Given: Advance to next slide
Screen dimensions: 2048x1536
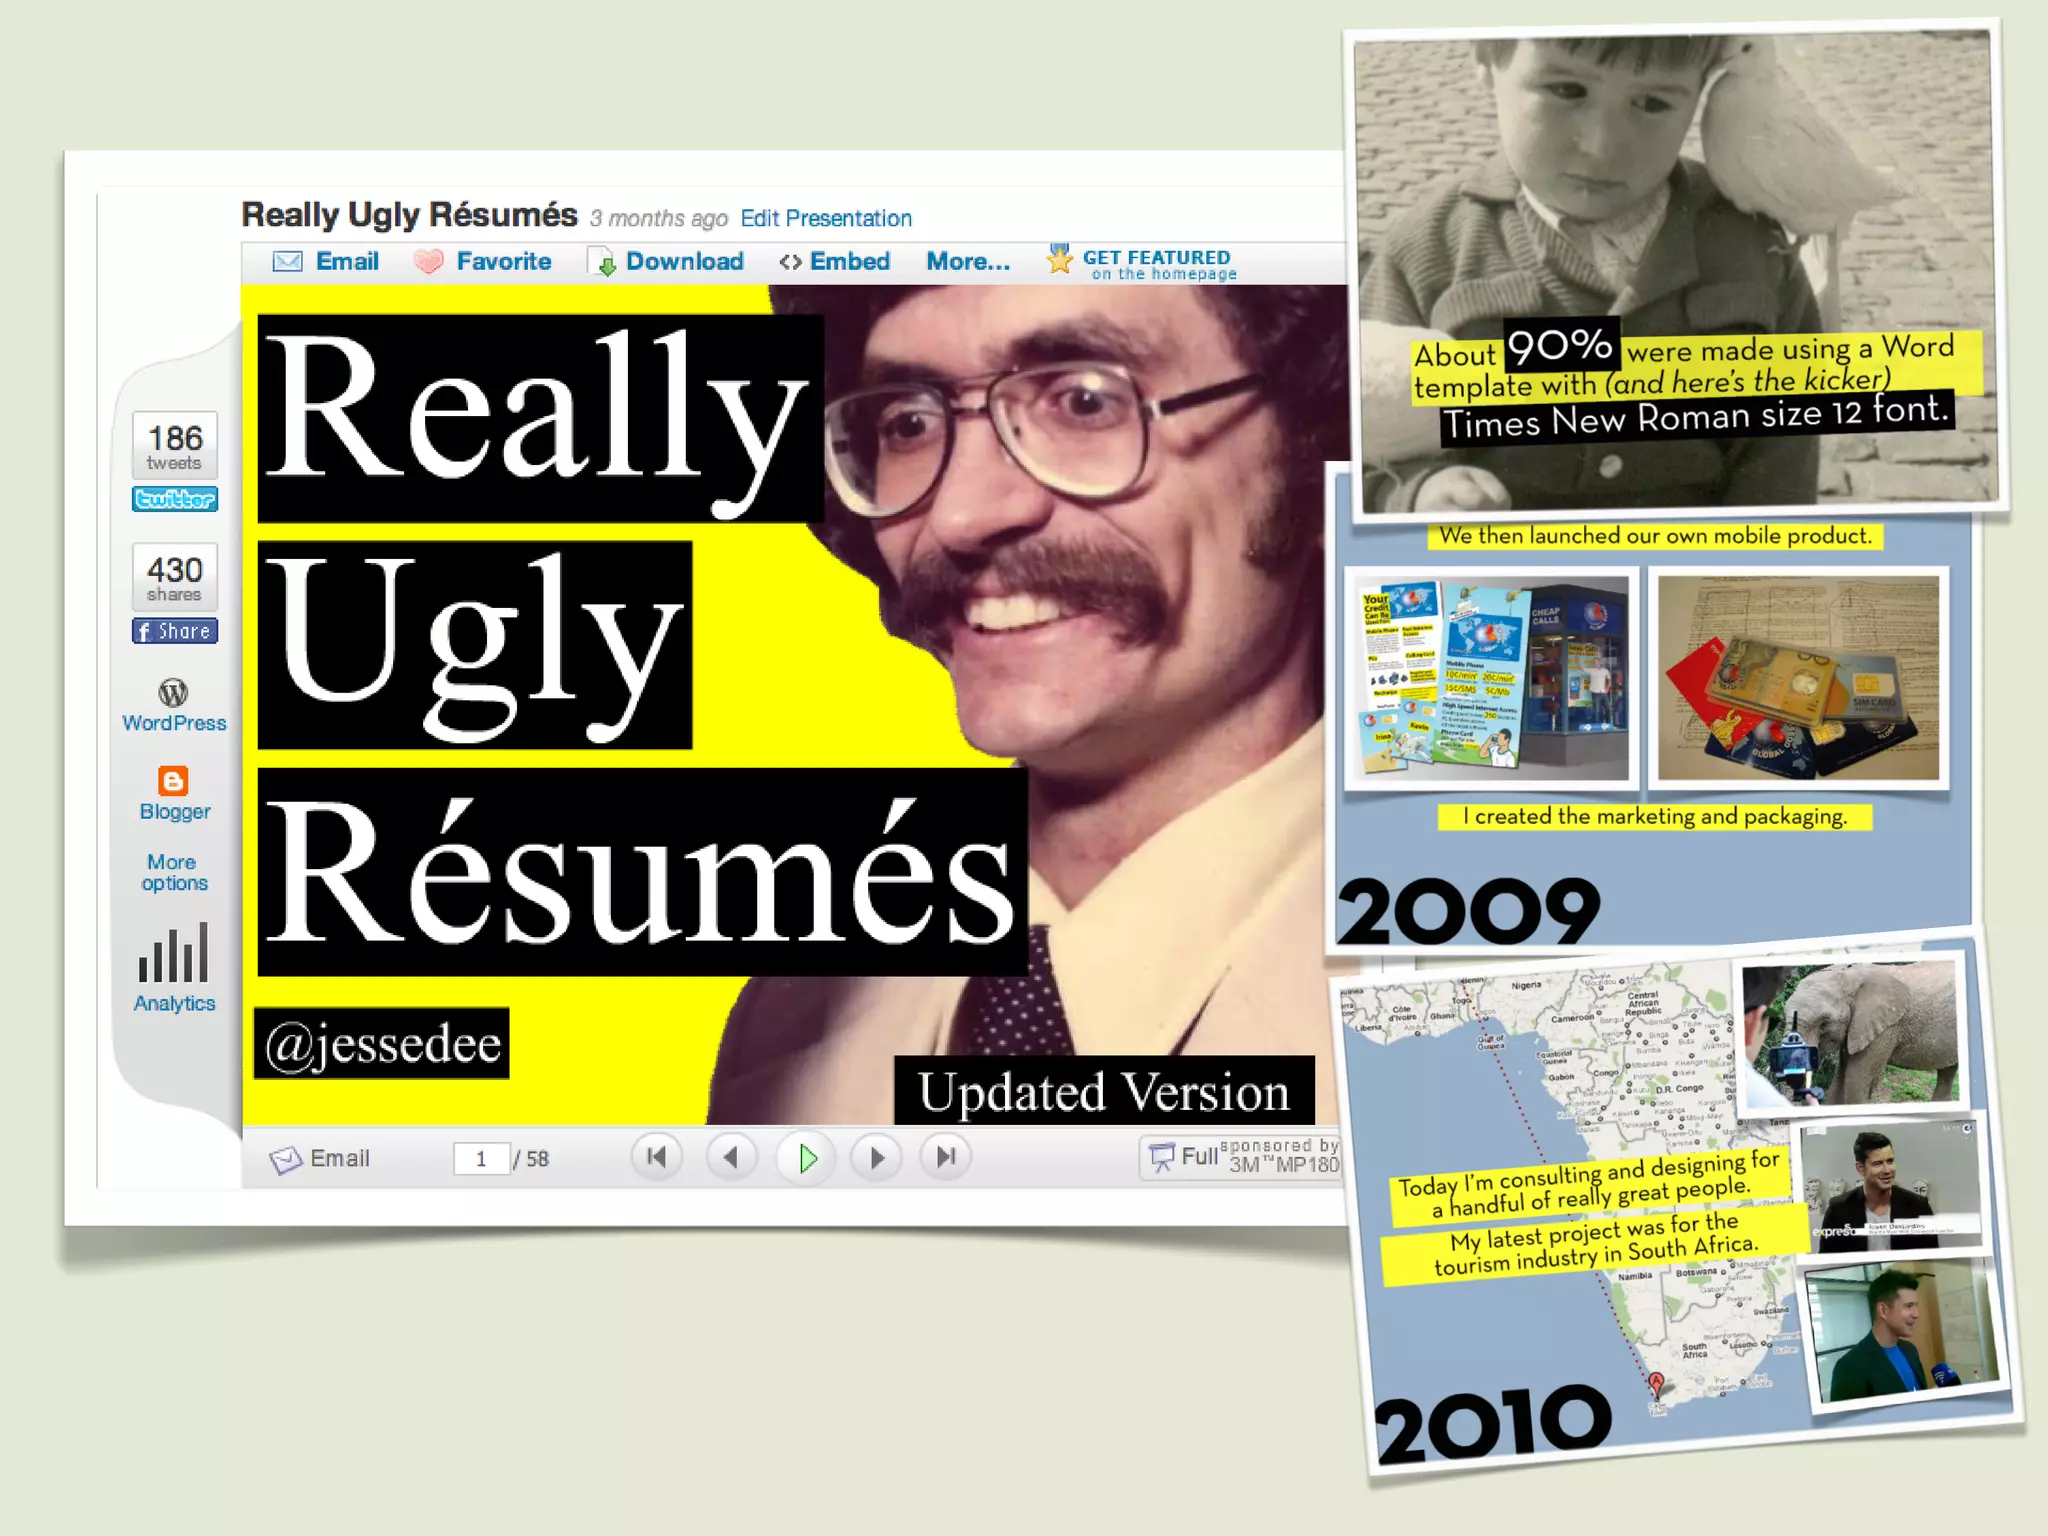Looking at the screenshot, I should pos(877,1157).
